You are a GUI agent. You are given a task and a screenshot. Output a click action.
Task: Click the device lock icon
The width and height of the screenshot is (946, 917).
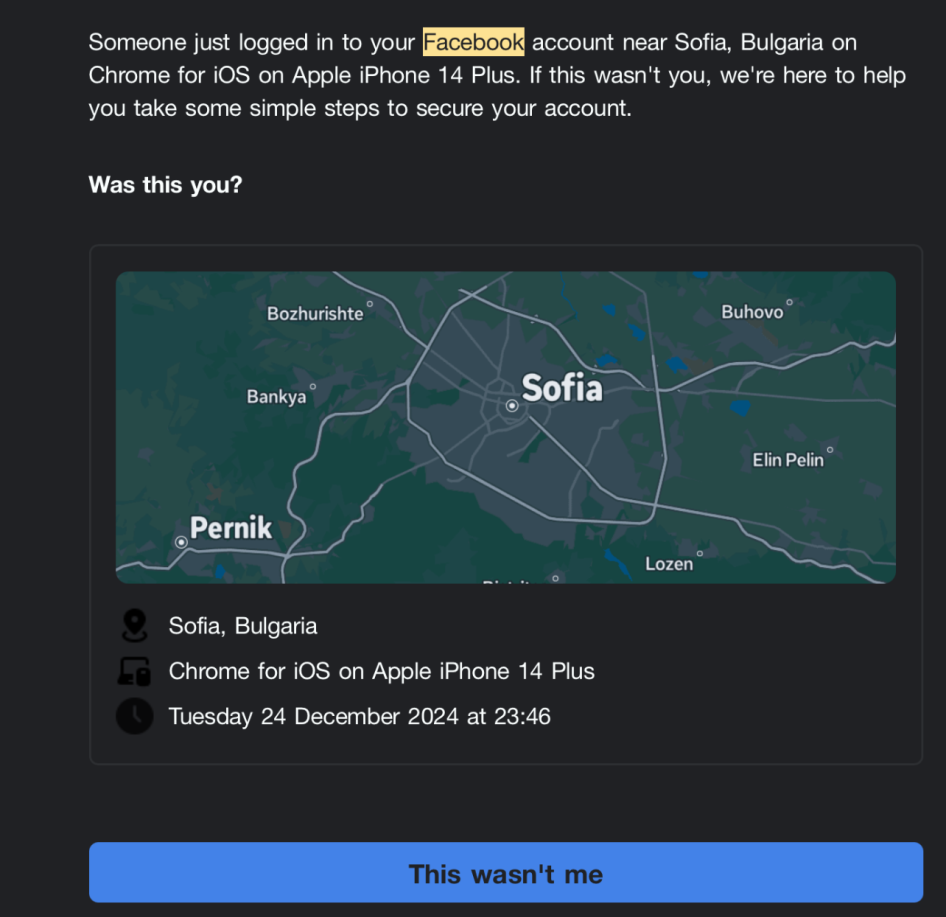click(133, 672)
